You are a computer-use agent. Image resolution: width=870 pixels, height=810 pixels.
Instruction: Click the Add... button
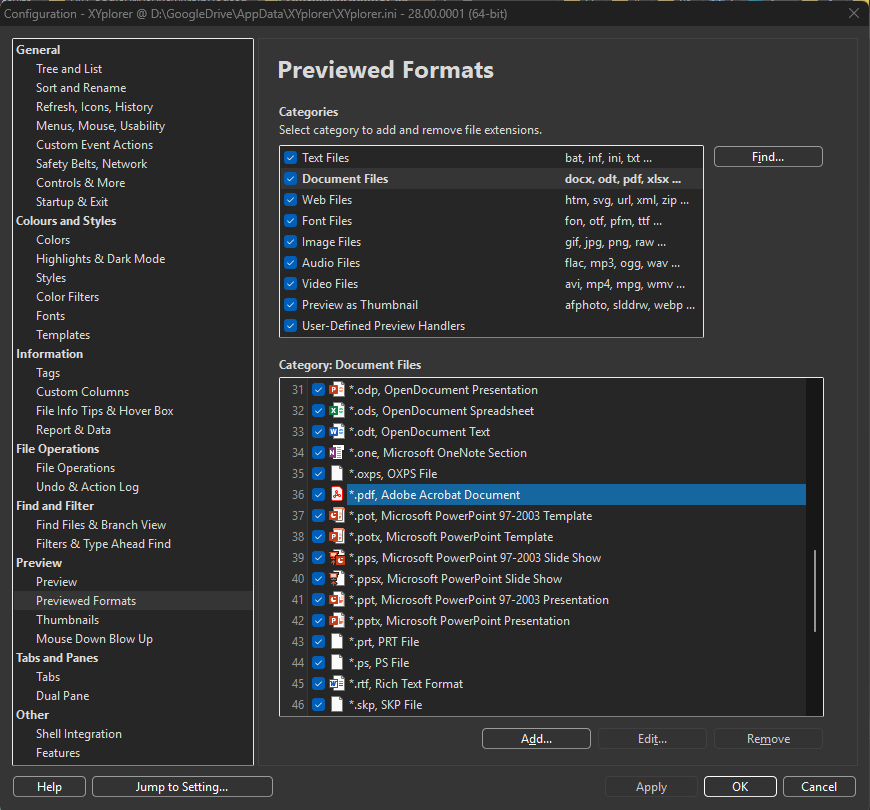(x=536, y=739)
